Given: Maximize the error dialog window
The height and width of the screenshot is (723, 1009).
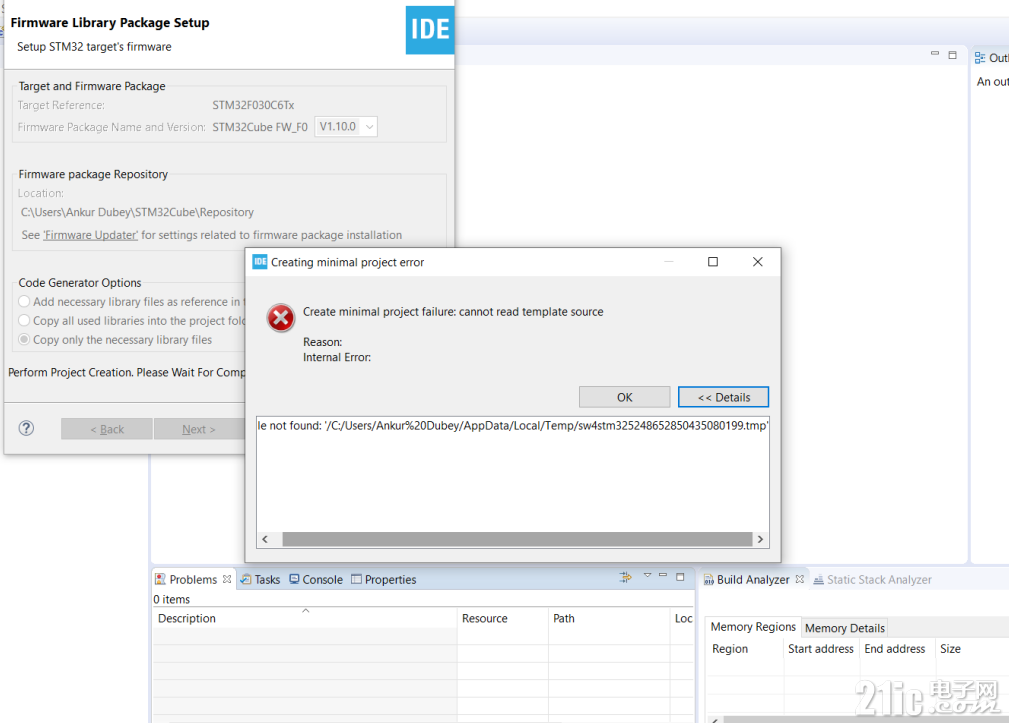Looking at the screenshot, I should click(713, 262).
